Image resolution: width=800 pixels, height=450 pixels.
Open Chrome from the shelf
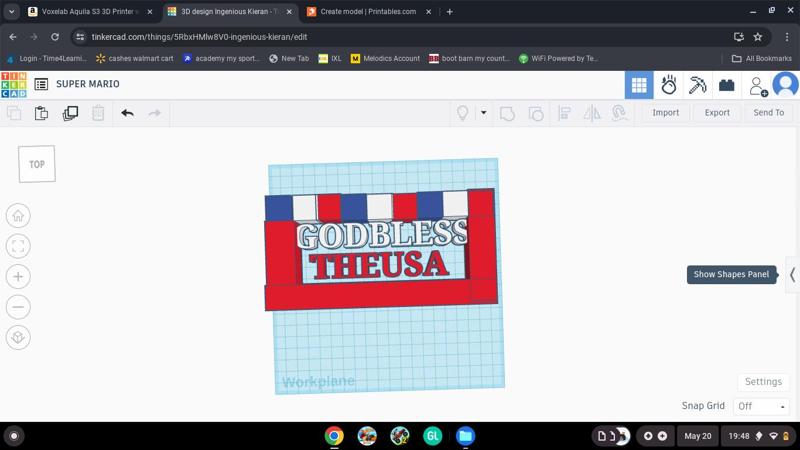[x=334, y=436]
